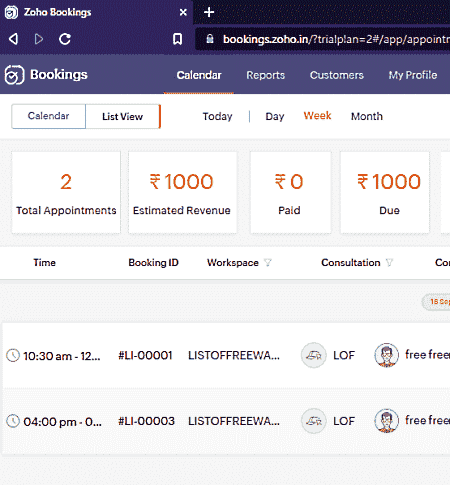Go back to previous page
The height and width of the screenshot is (485, 450).
[x=13, y=39]
